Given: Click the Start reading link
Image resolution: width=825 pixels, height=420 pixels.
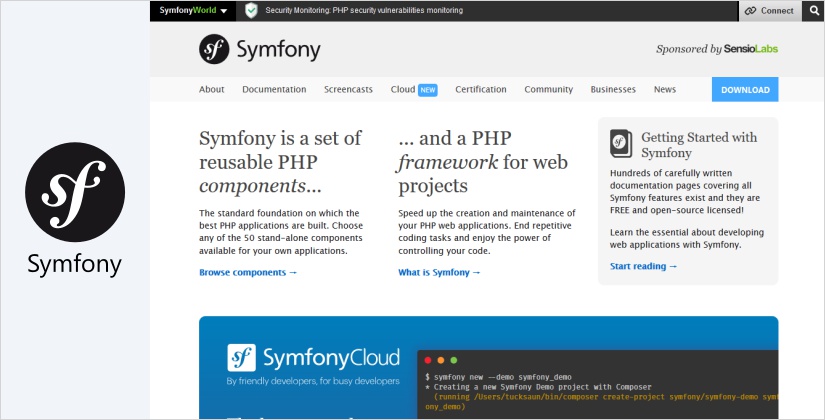Looking at the screenshot, I should [643, 266].
